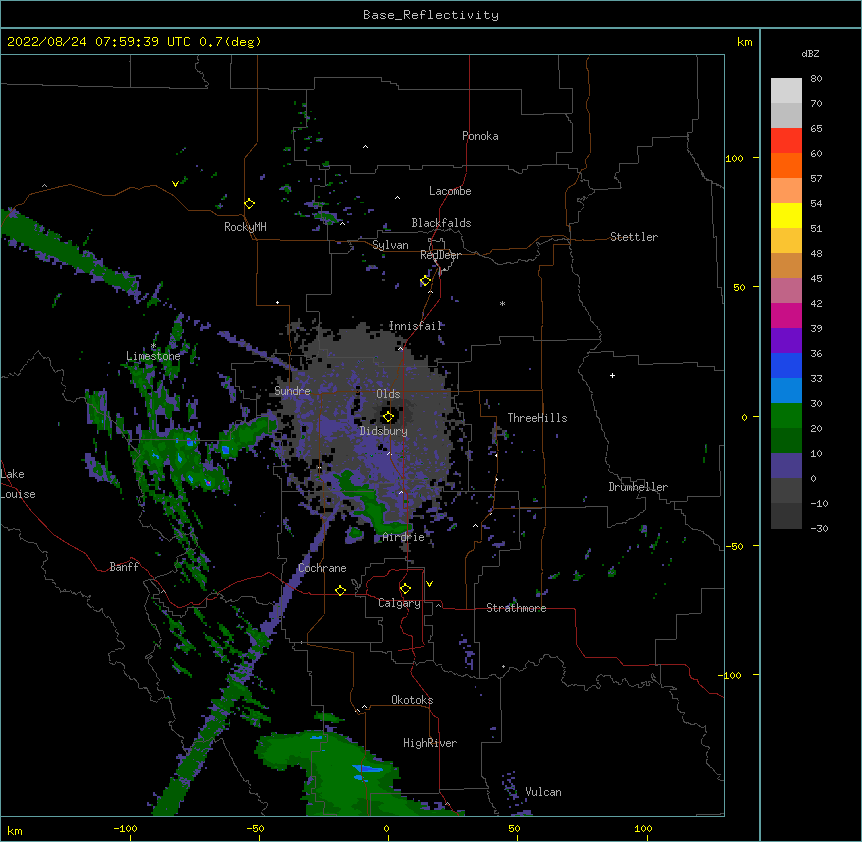Screen dimensions: 862x842
Task: Click the Innisfail city label
Action: pyautogui.click(x=415, y=326)
